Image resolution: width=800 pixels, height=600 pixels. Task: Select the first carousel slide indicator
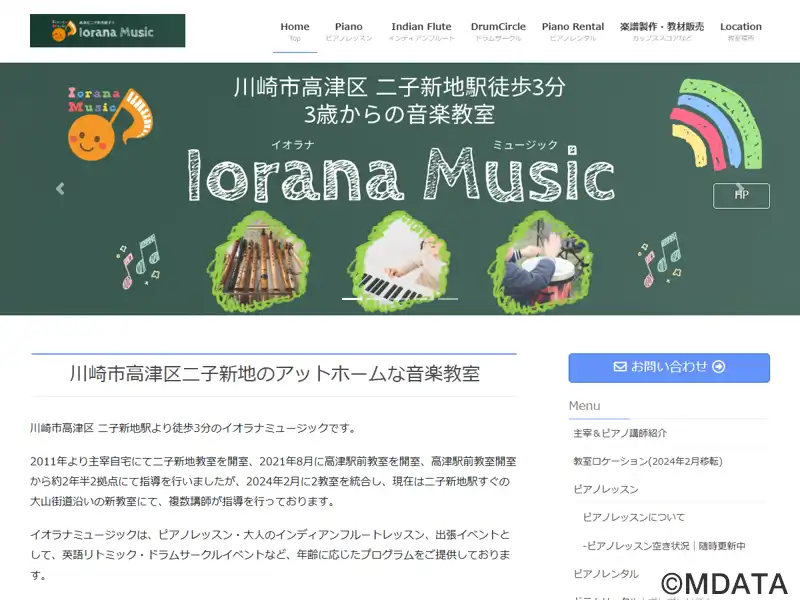coord(352,298)
